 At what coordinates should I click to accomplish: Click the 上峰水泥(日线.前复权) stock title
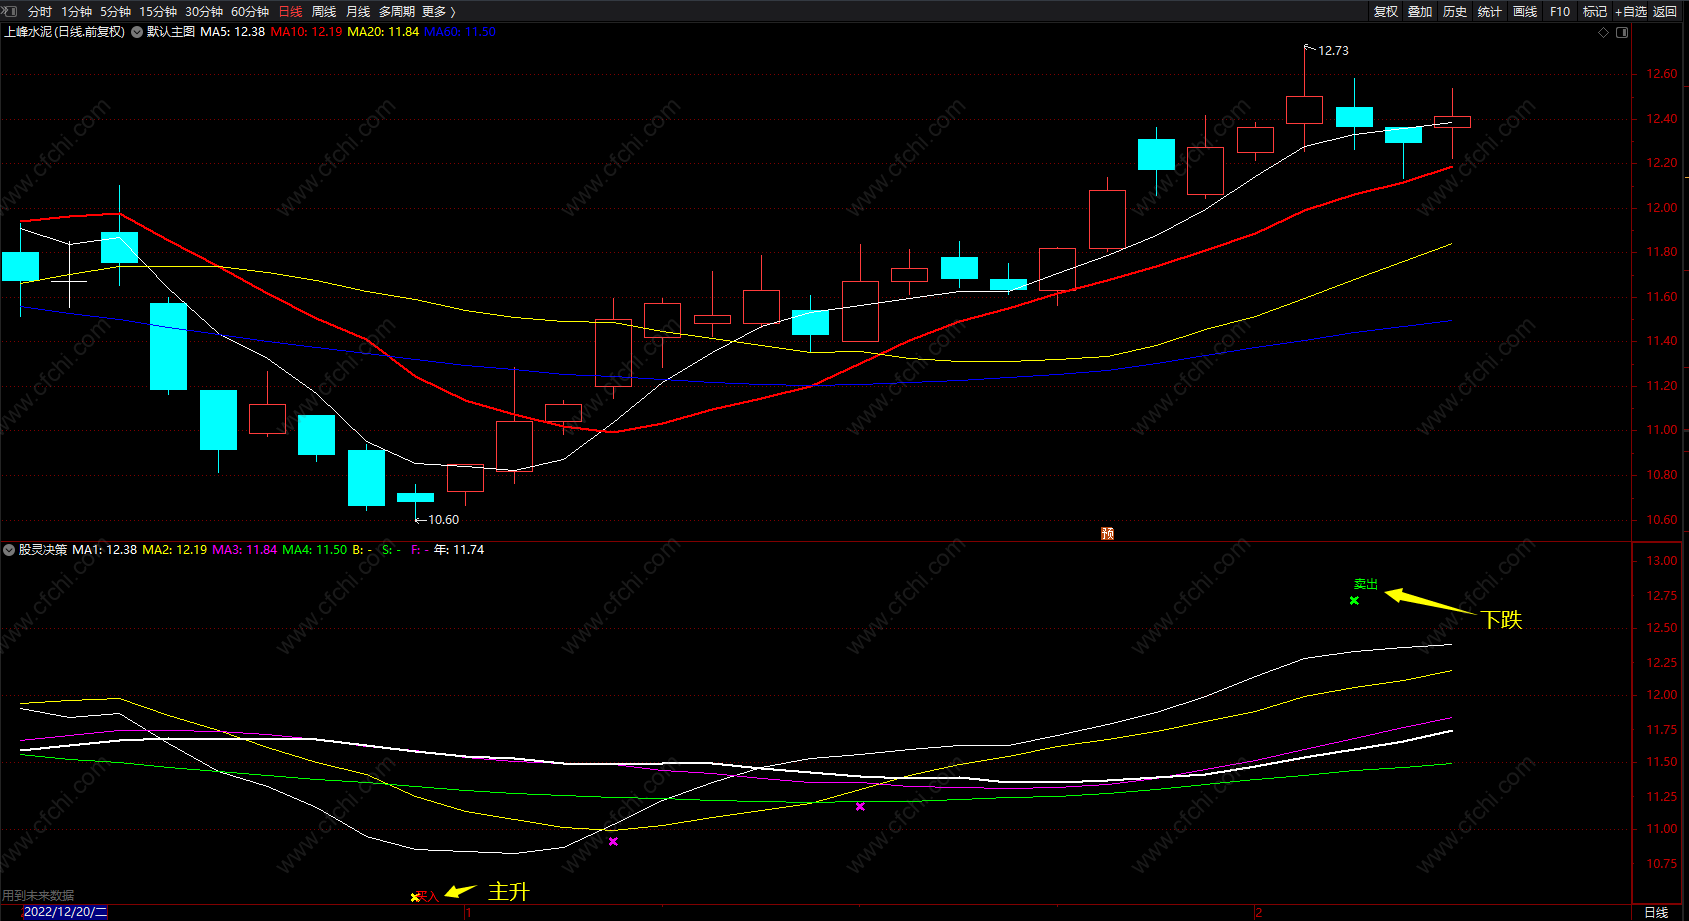click(x=65, y=32)
